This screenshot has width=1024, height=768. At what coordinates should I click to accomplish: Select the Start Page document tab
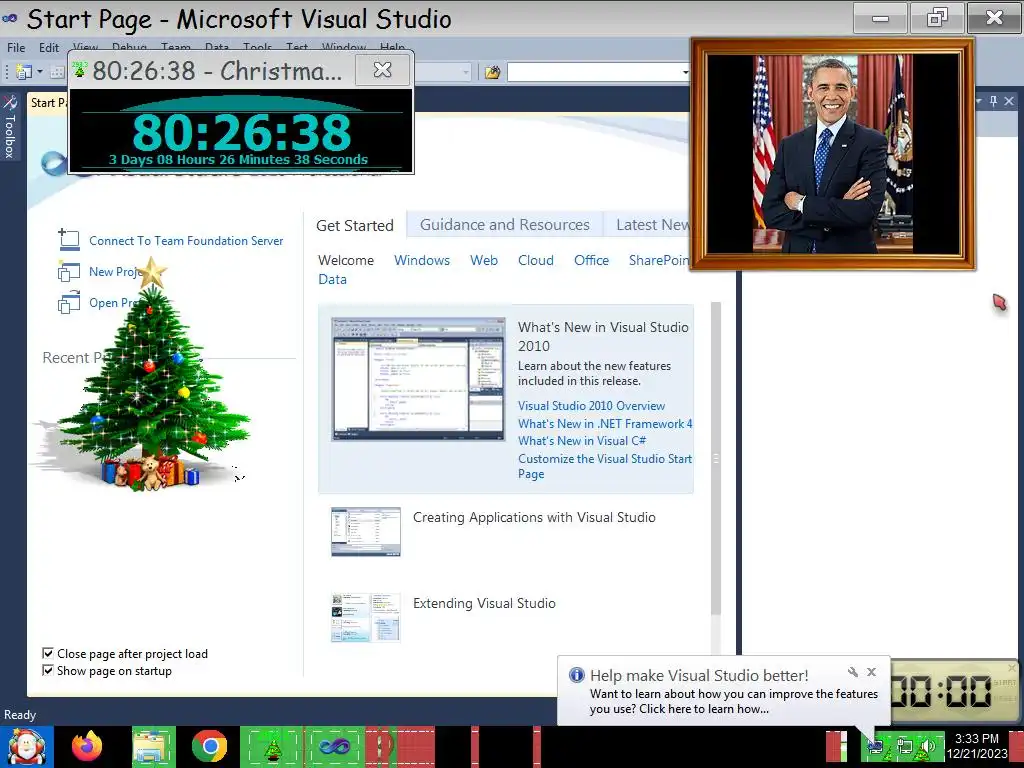(48, 103)
